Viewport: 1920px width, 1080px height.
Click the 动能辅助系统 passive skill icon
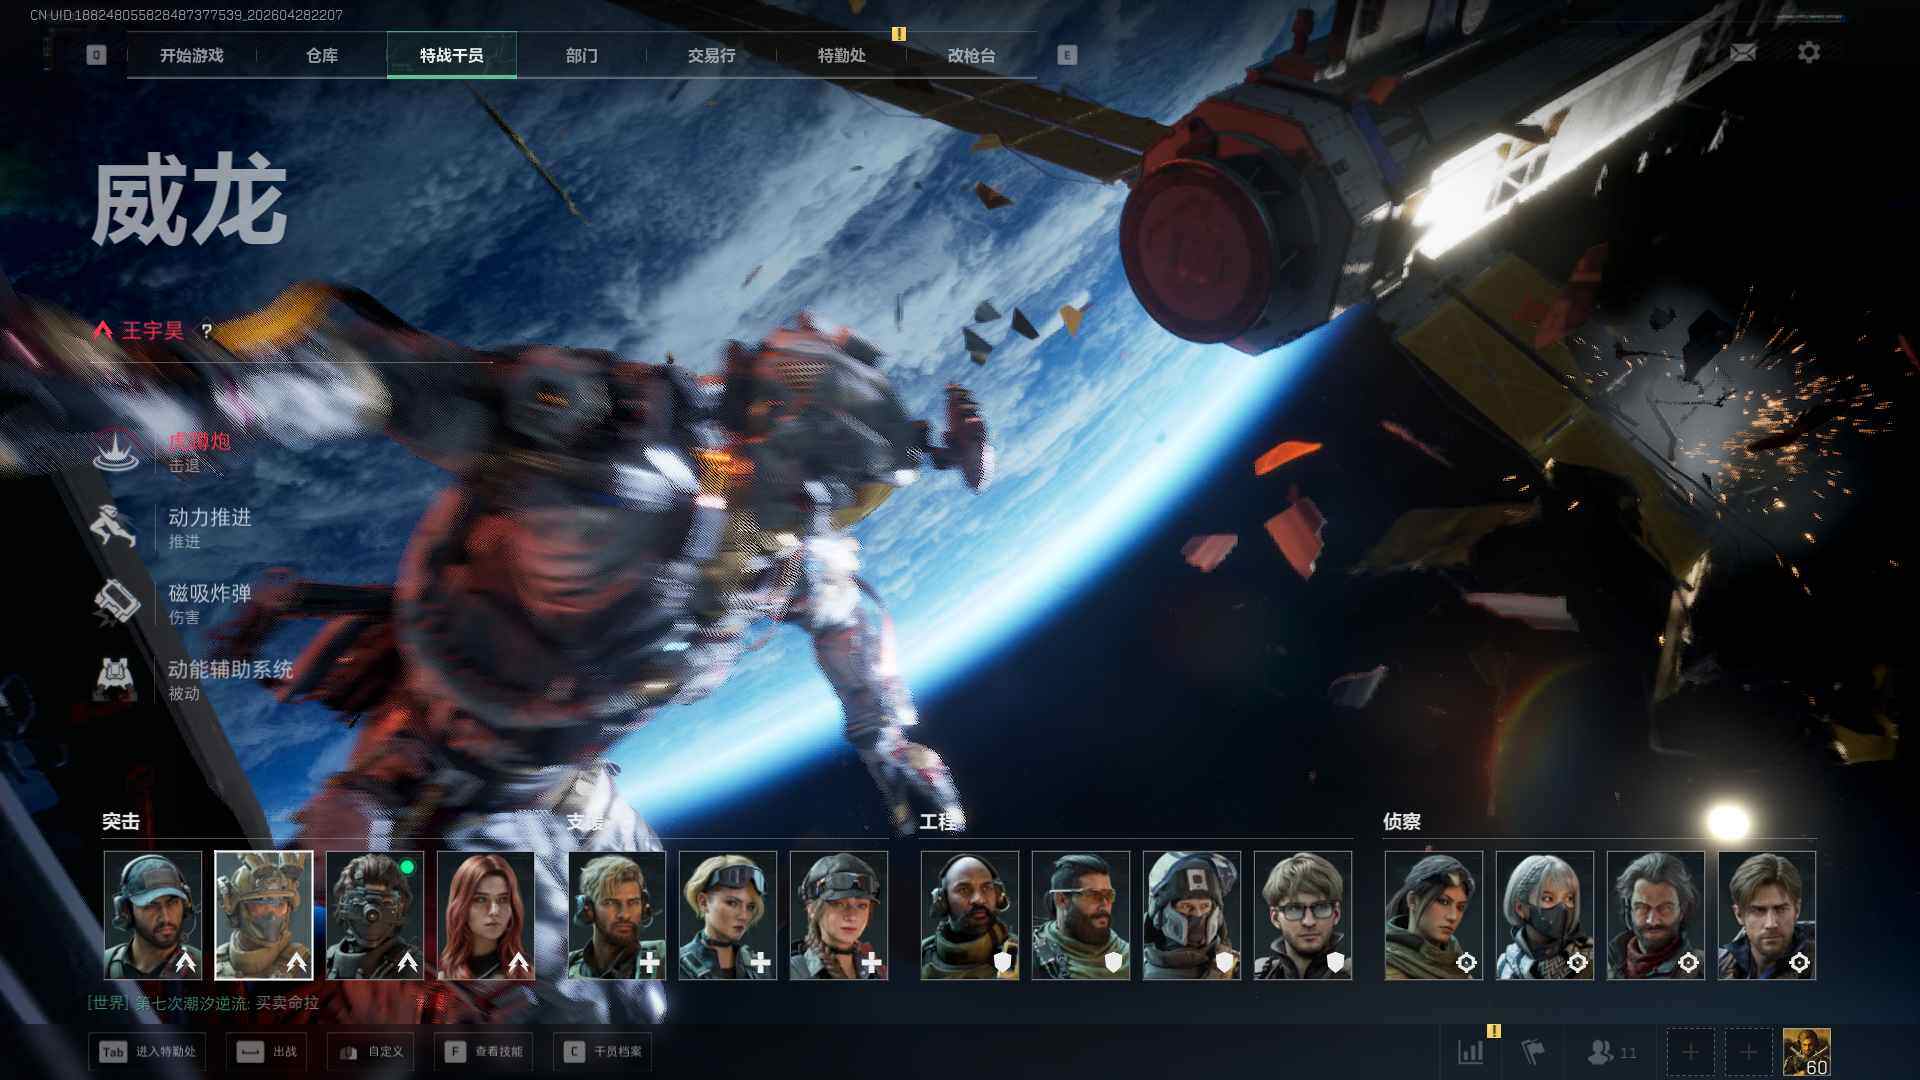116,679
